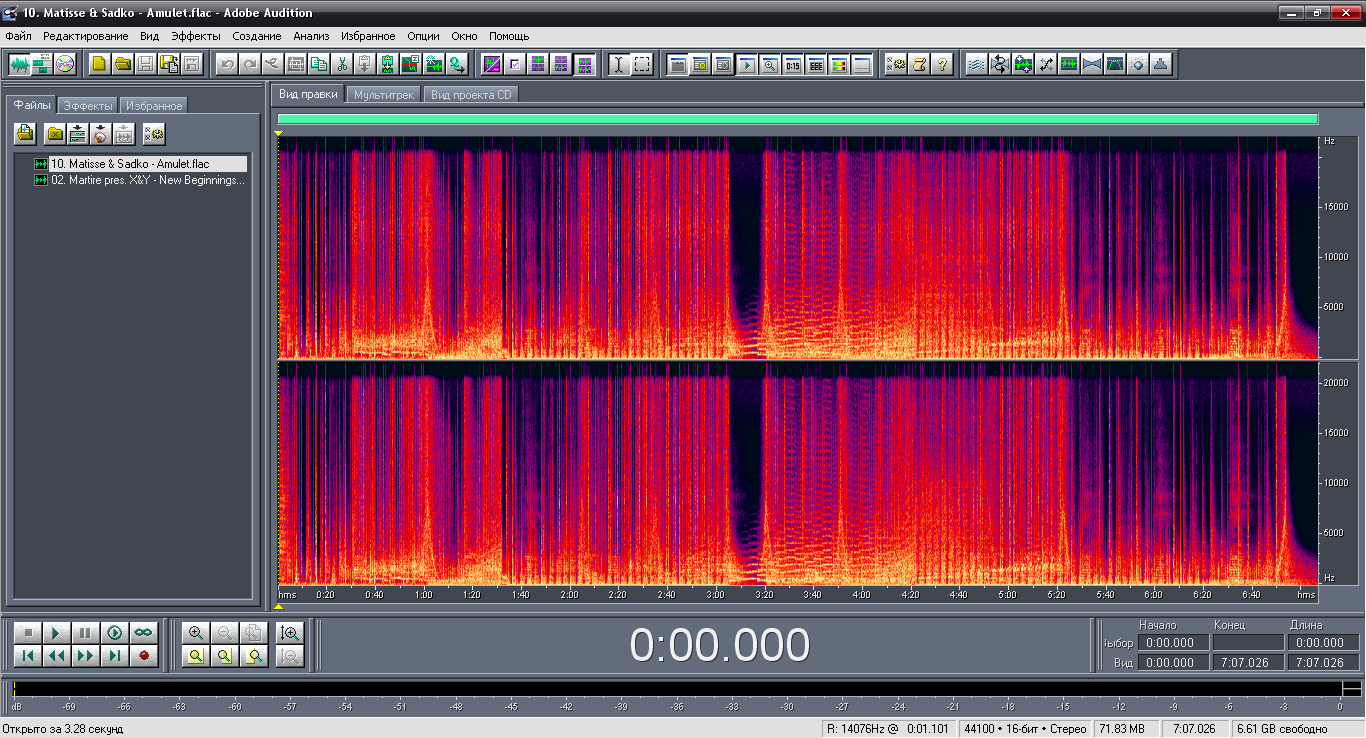Open the Избранное panel tab

click(154, 105)
